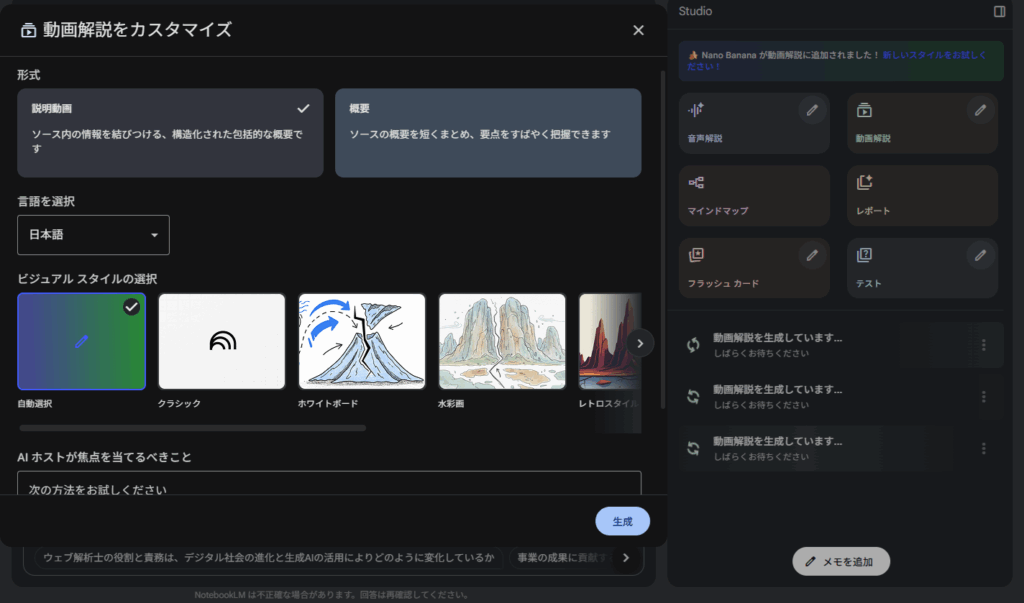Select the 概要 format option
The height and width of the screenshot is (603, 1024).
tap(488, 132)
